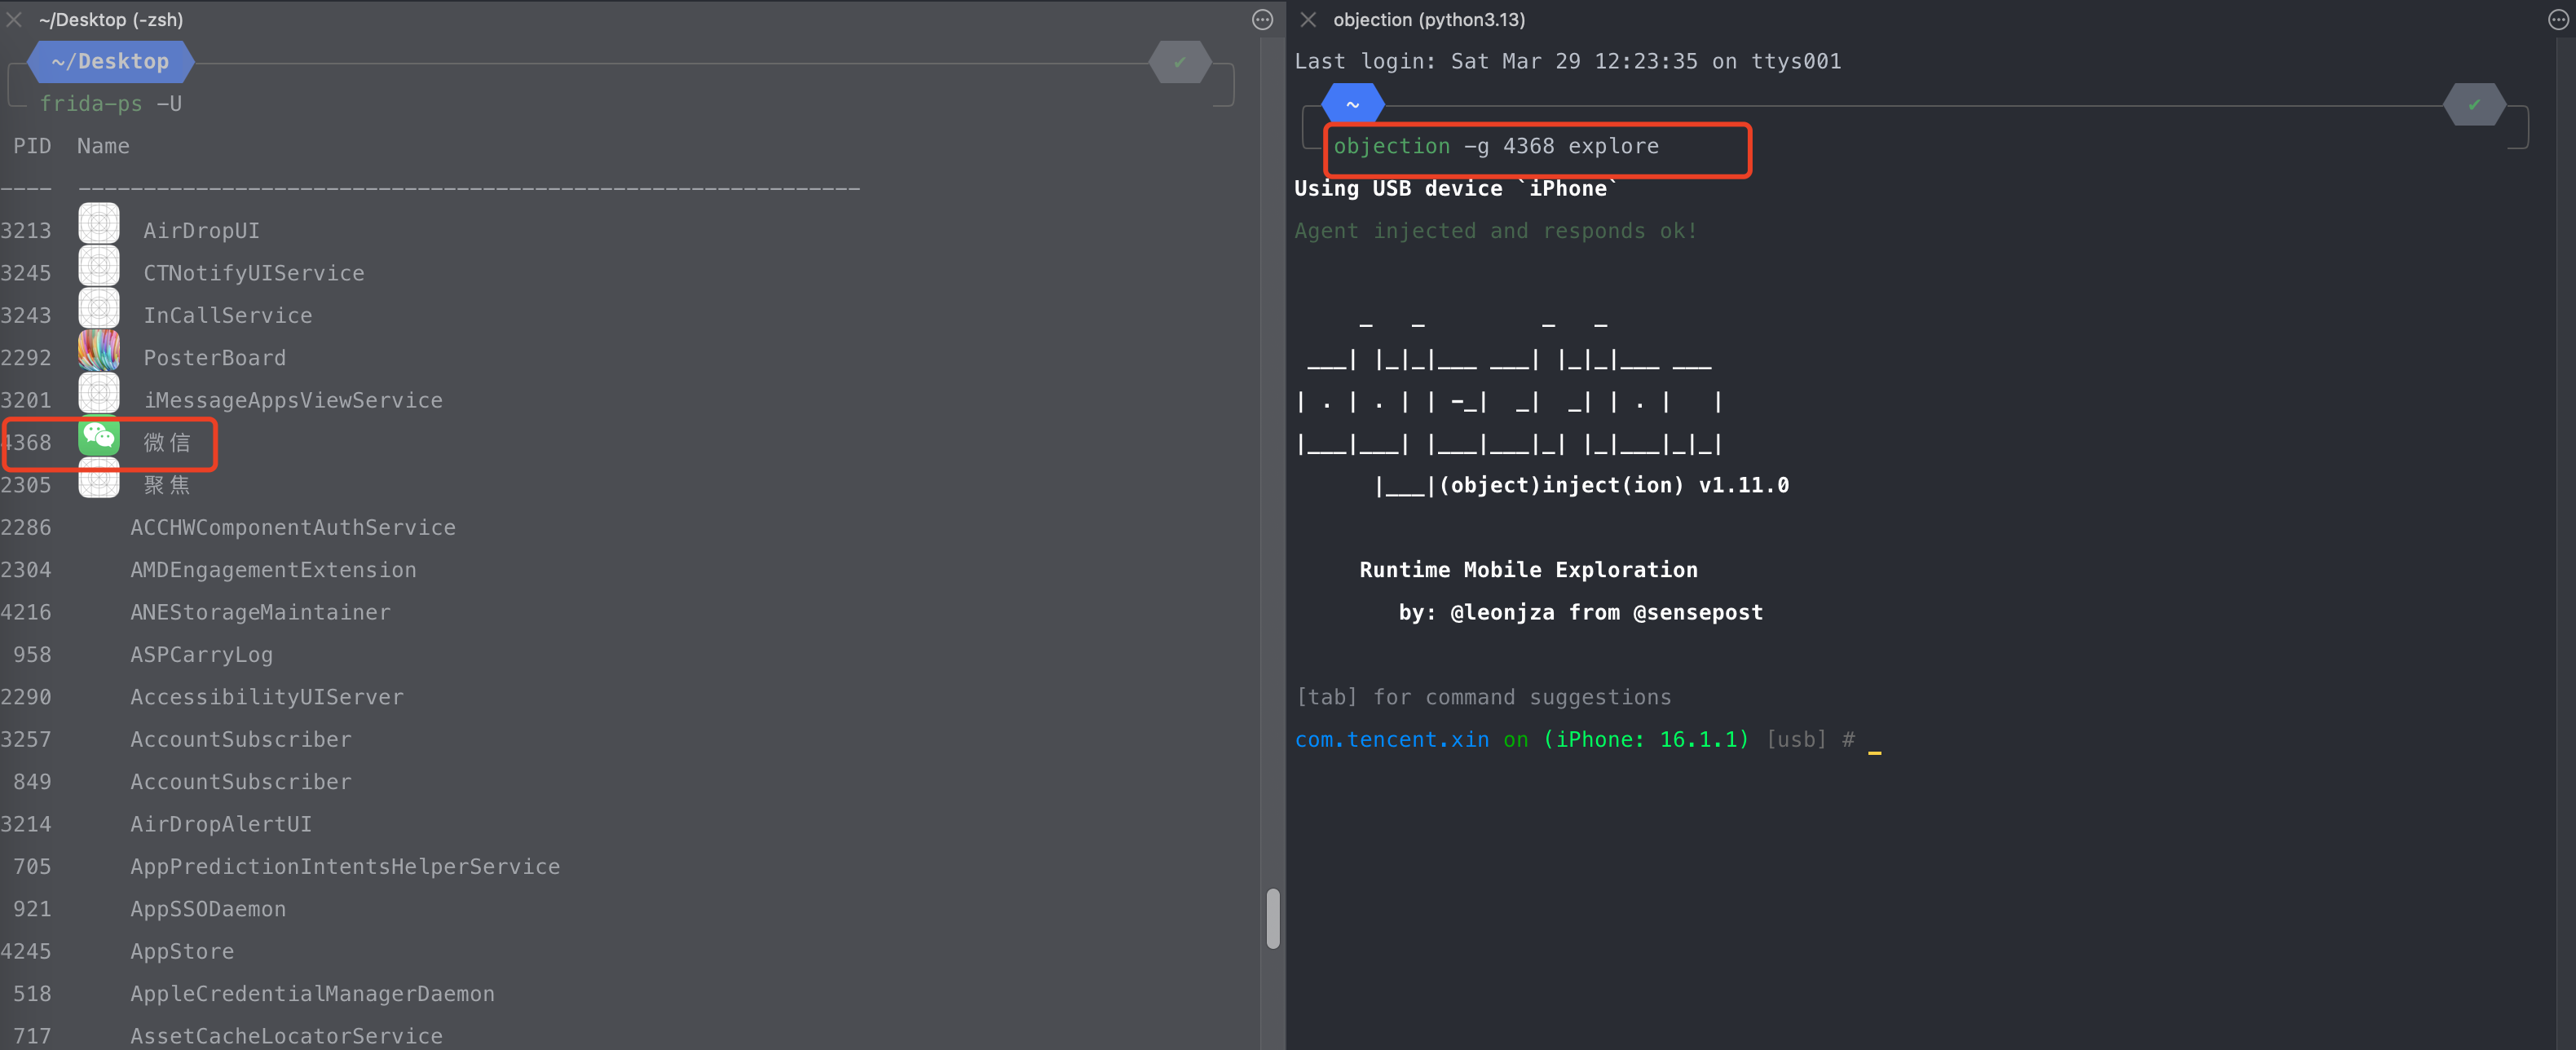Click the AirDropUI process name
The image size is (2576, 1050).
[x=201, y=231]
